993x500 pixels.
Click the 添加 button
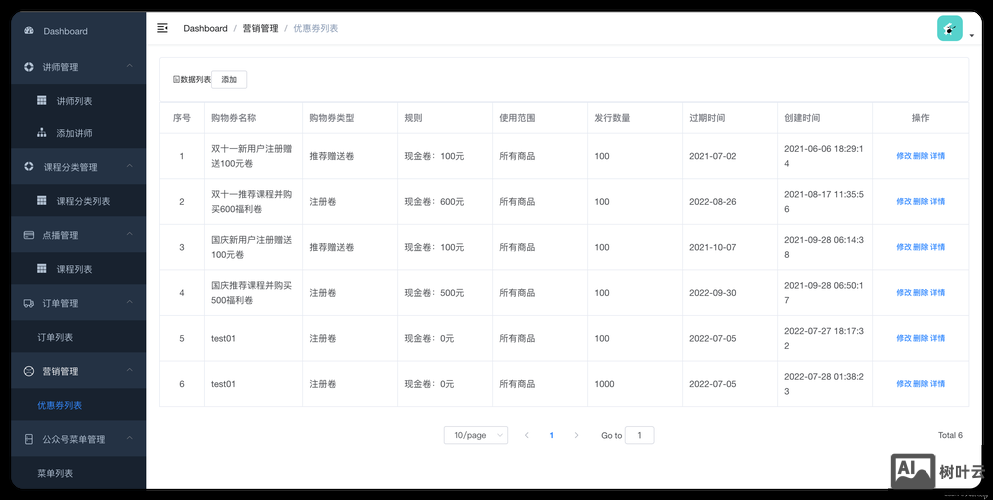(x=229, y=79)
